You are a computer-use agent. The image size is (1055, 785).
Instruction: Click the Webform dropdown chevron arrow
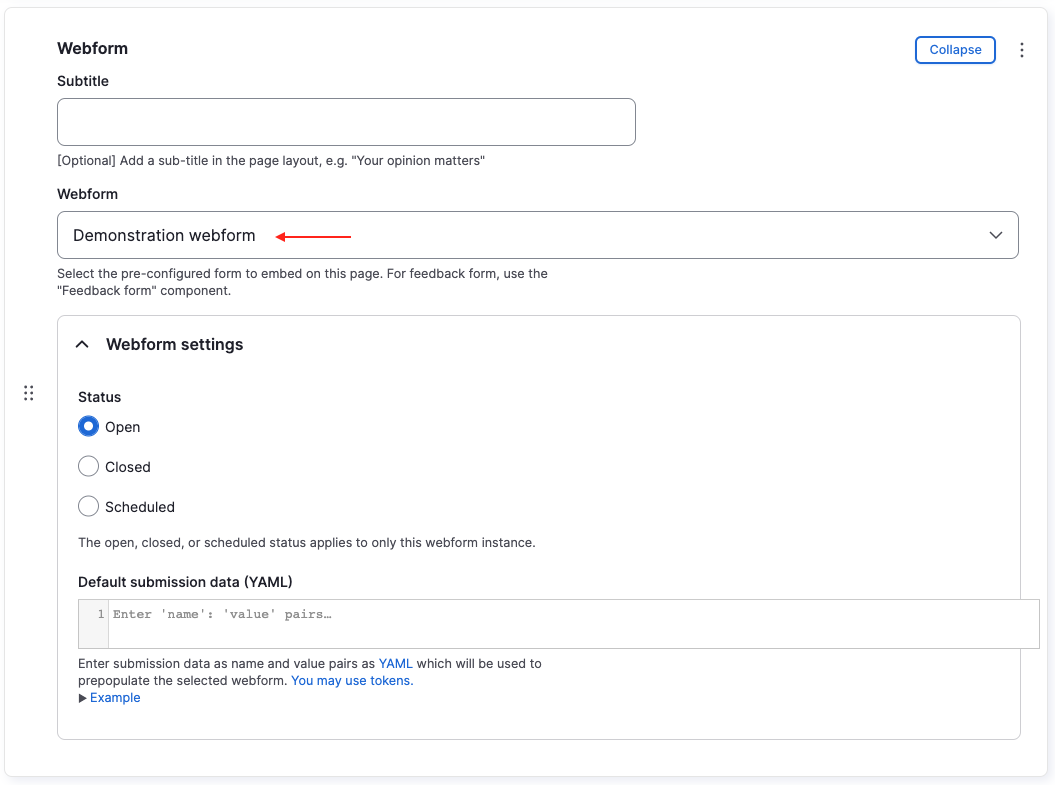(996, 235)
